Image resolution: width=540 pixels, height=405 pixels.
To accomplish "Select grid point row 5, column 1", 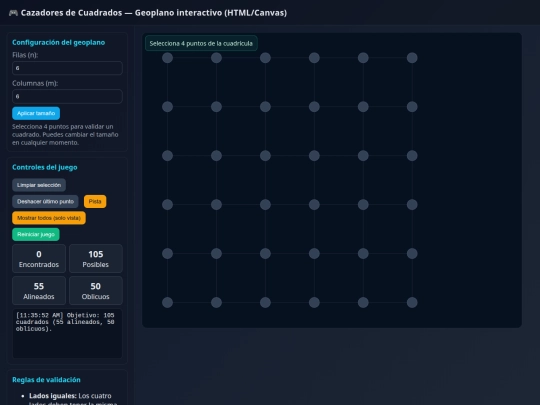I will pyautogui.click(x=167, y=253).
